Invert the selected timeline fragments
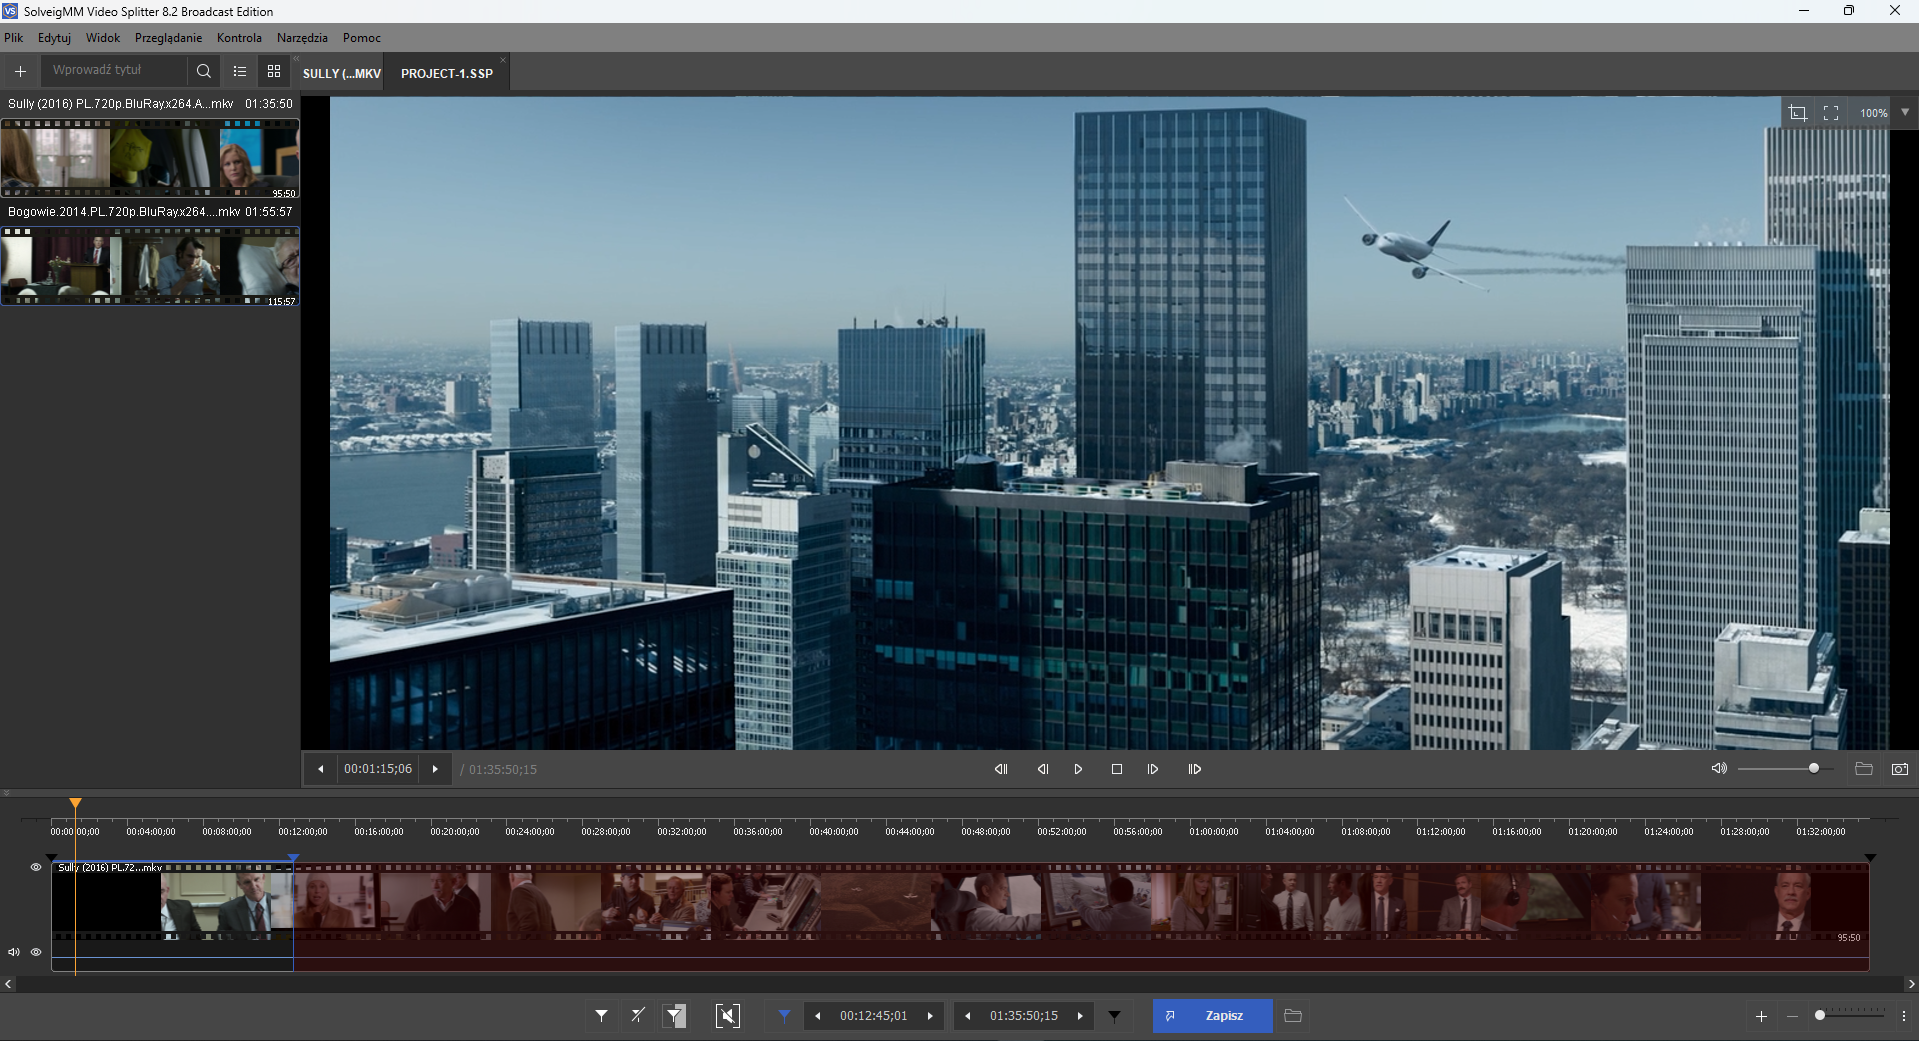 click(675, 1016)
